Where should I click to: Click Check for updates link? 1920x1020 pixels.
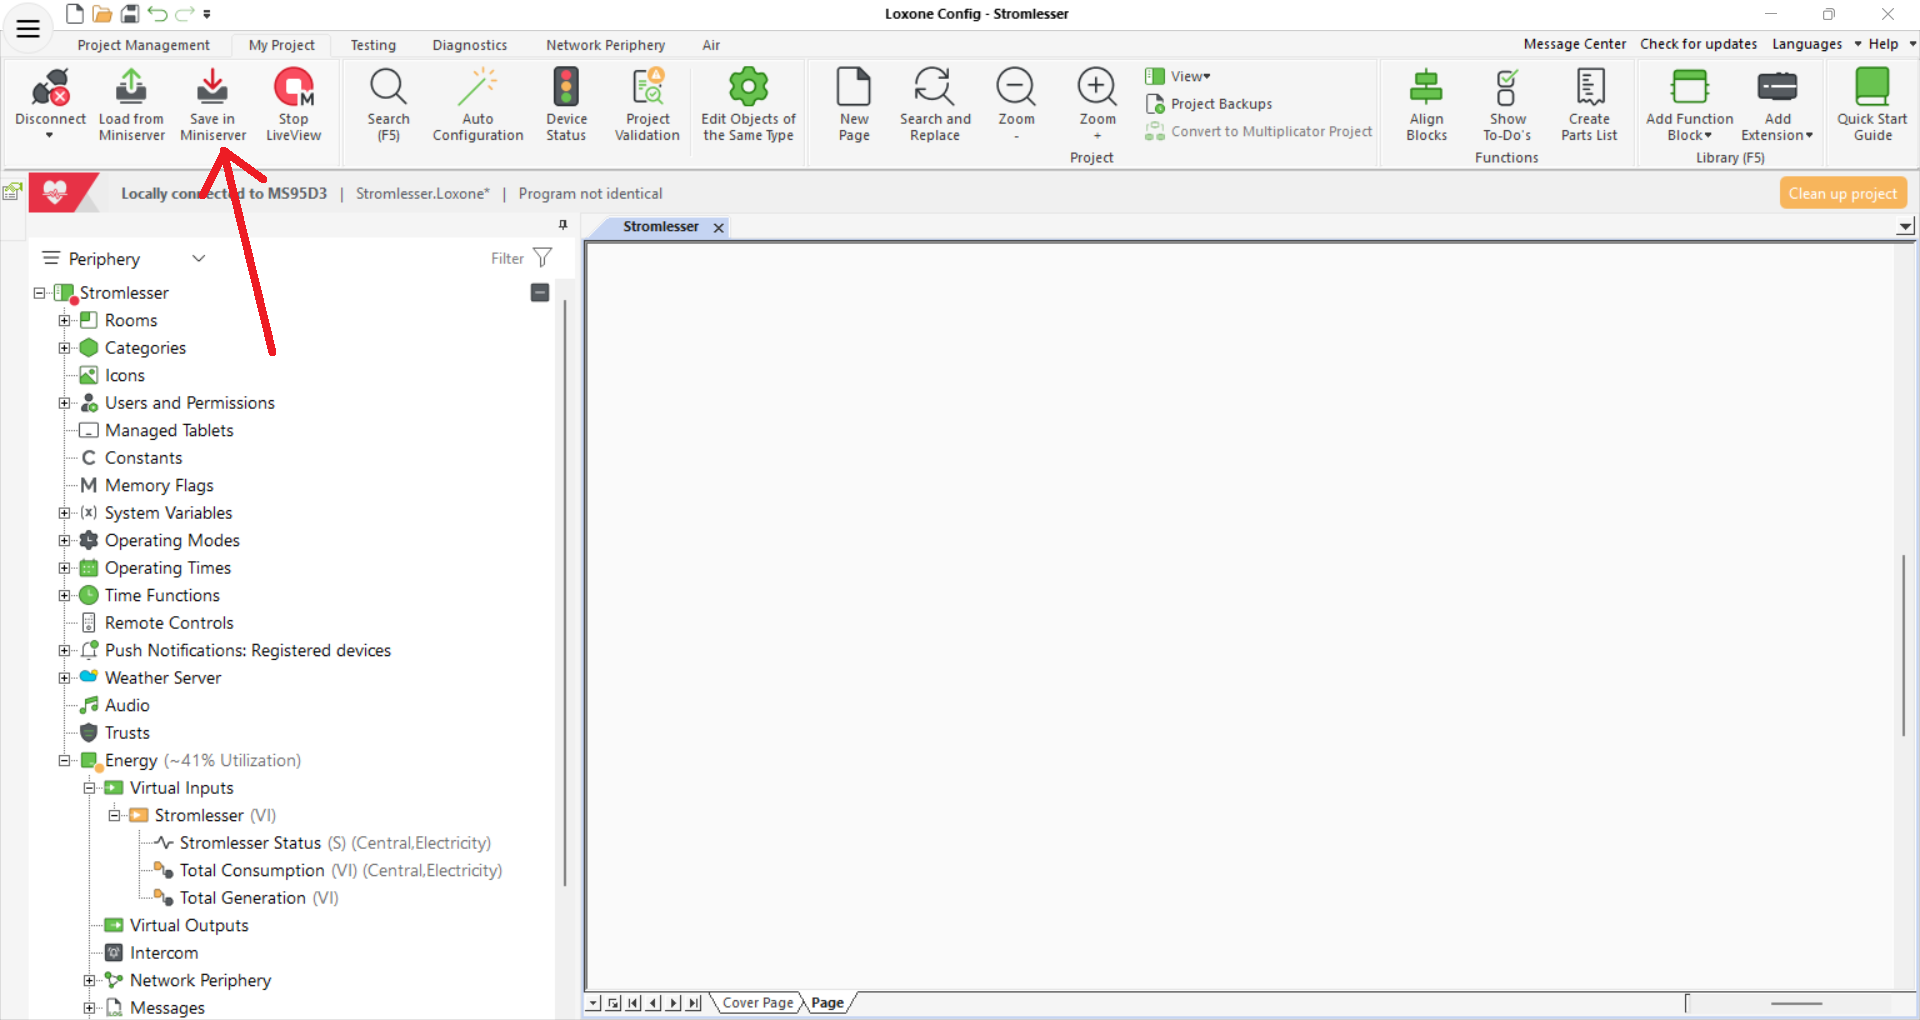coord(1698,44)
